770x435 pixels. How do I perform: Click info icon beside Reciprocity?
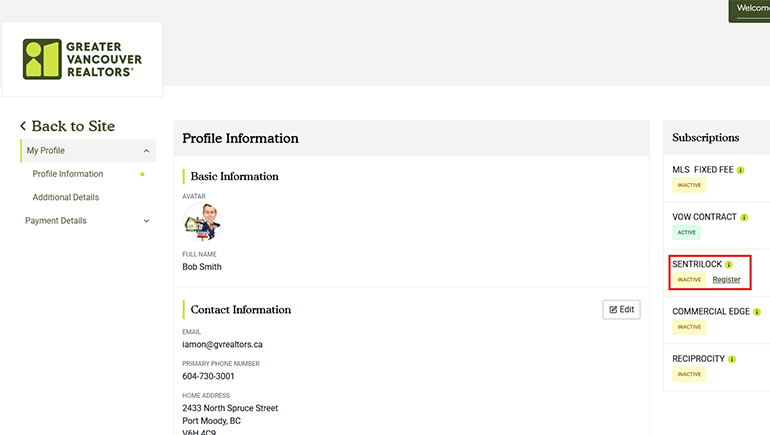pyautogui.click(x=733, y=359)
